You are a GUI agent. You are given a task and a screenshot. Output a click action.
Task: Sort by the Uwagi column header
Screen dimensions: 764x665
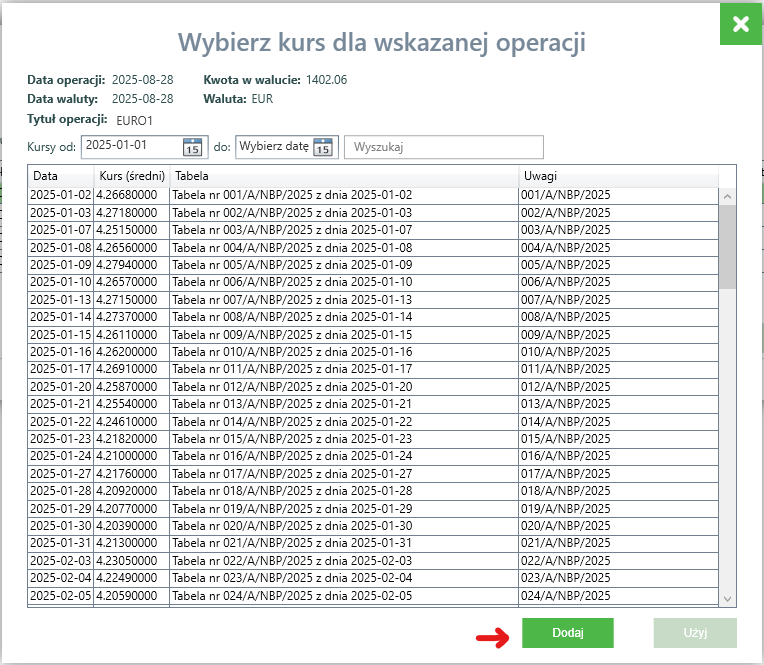click(x=618, y=176)
